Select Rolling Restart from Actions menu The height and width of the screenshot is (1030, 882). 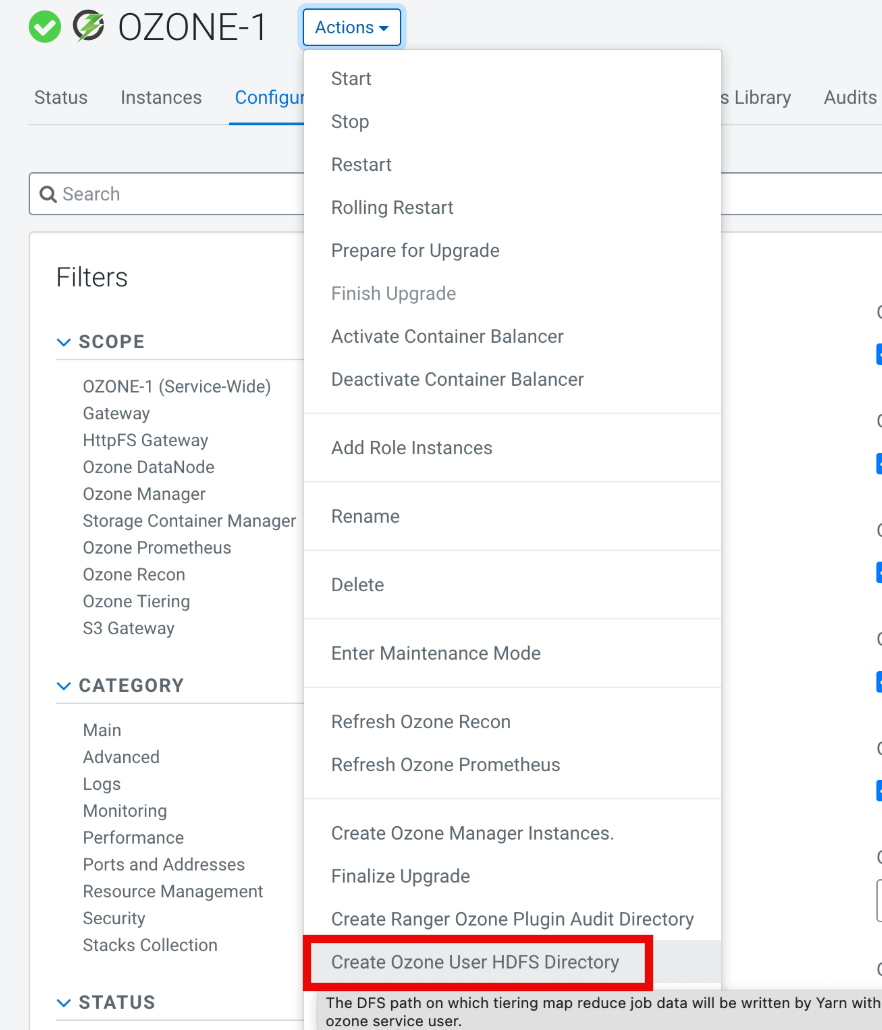click(x=392, y=208)
